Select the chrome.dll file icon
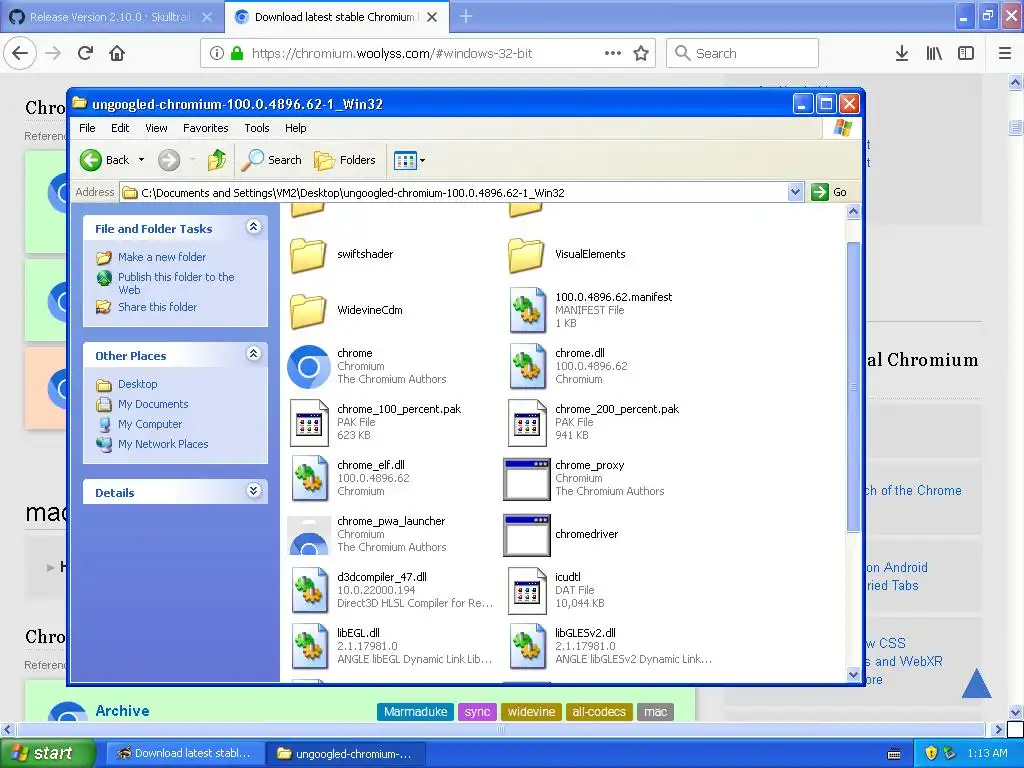Image resolution: width=1024 pixels, height=768 pixels. [527, 366]
